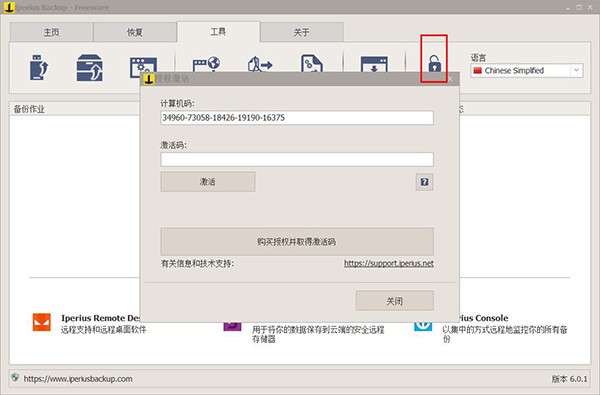600x395 pixels.
Task: Click the archive box with upload arrow icon
Action: pos(90,67)
